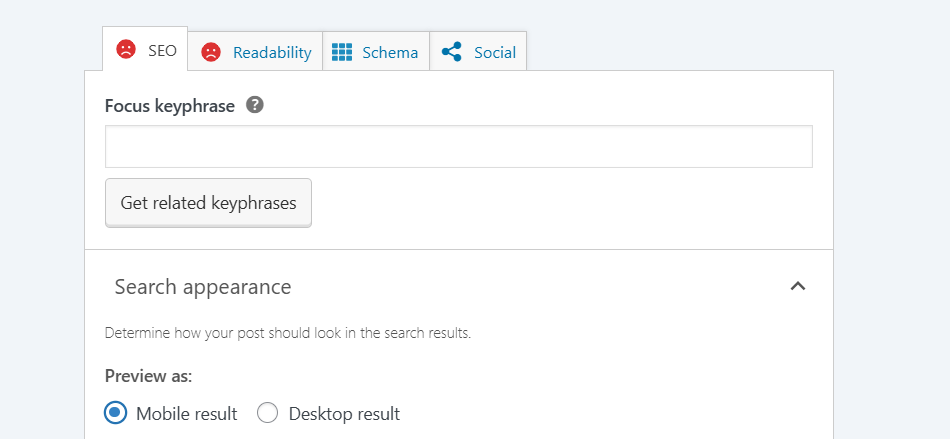Click the red sad face Readability score icon
Image resolution: width=950 pixels, height=439 pixels.
[x=211, y=52]
